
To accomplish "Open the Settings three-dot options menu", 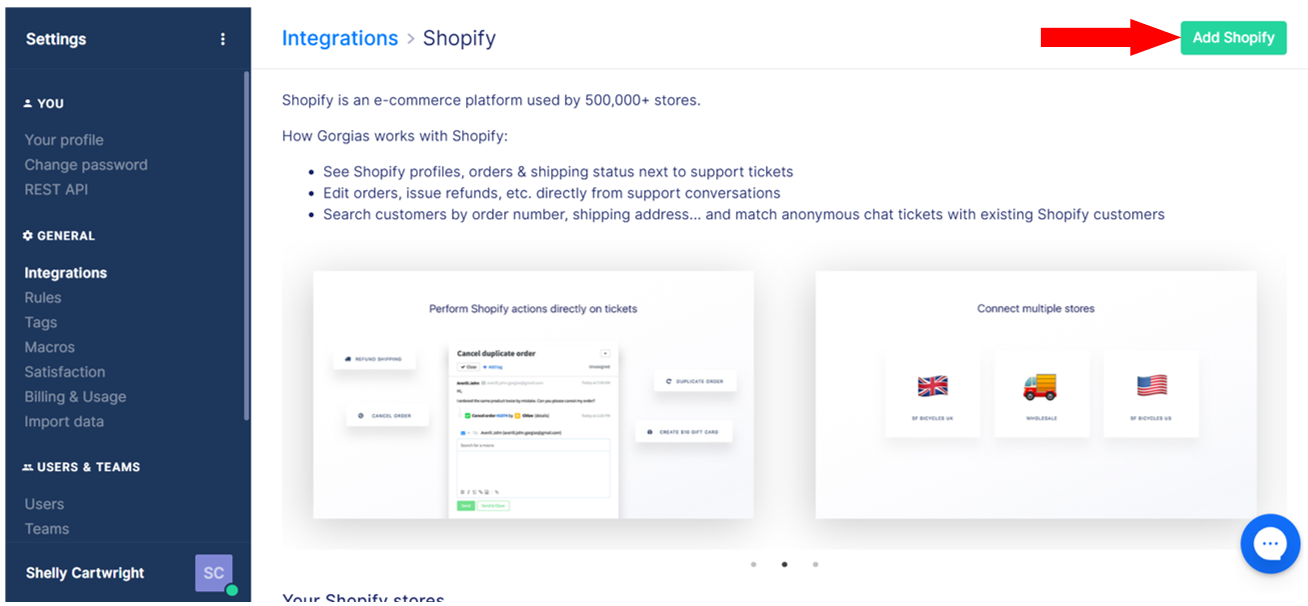I will [x=222, y=39].
